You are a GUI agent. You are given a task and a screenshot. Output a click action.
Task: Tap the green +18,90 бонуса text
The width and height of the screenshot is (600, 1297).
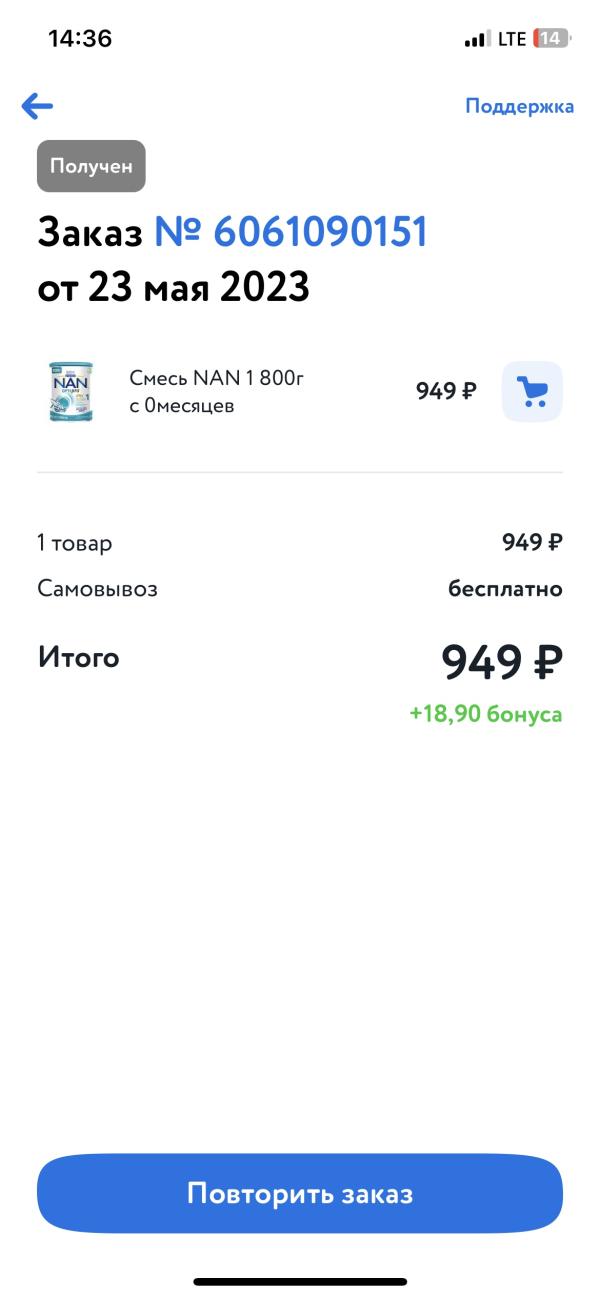click(486, 714)
